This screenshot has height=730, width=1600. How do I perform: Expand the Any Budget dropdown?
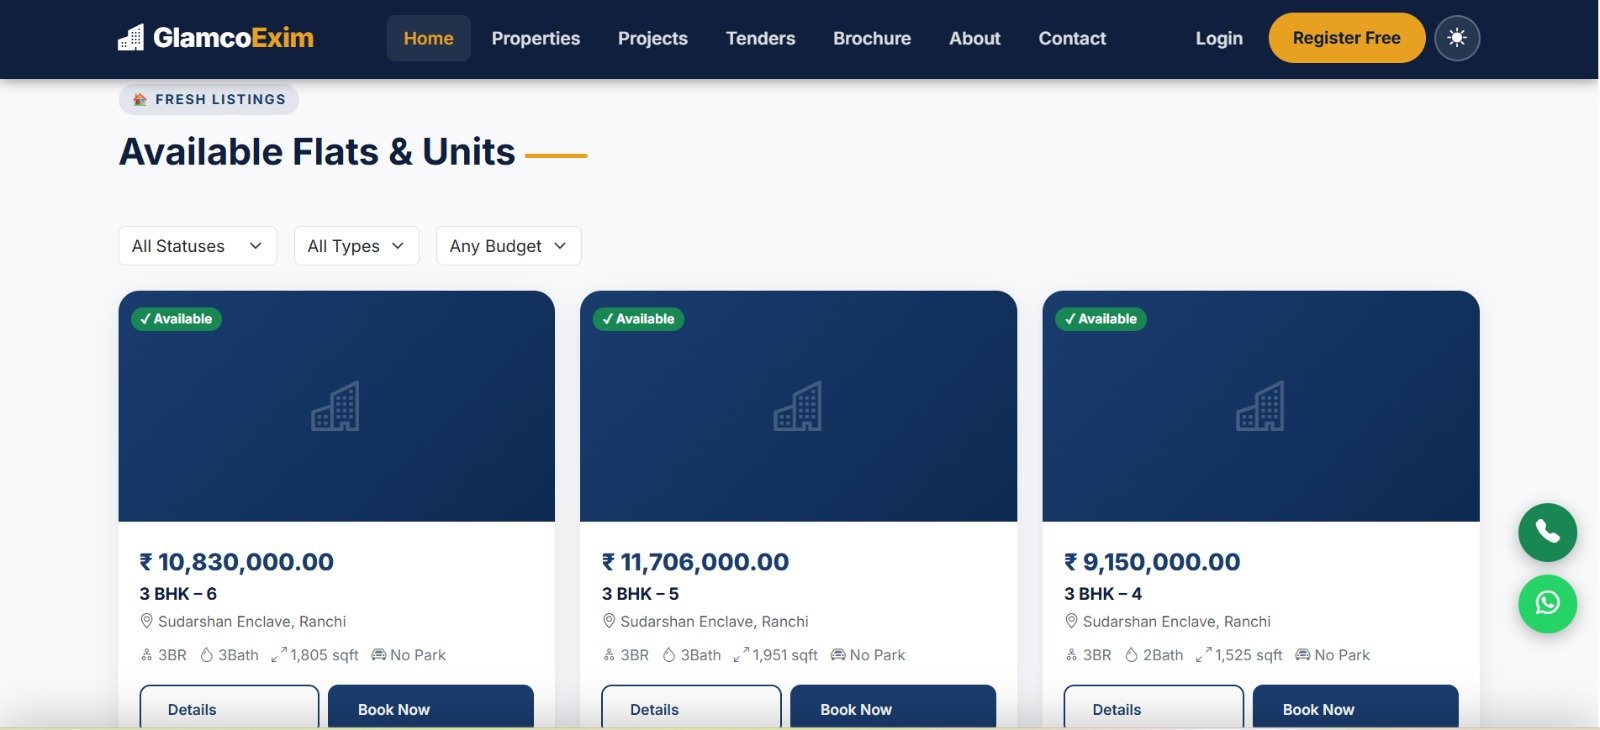pos(508,246)
